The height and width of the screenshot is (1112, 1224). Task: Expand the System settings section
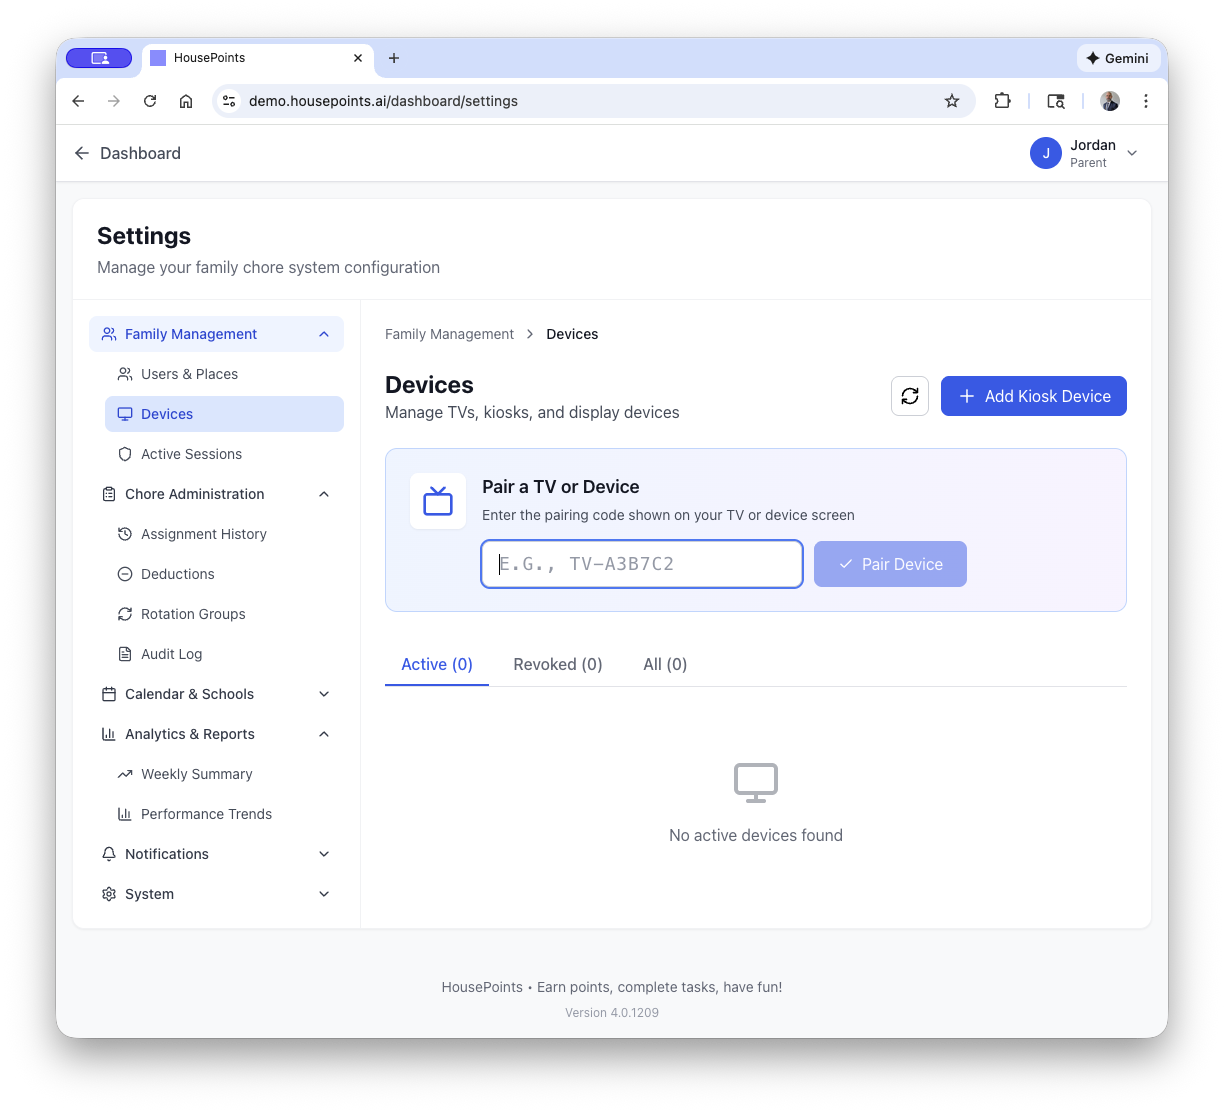click(324, 894)
